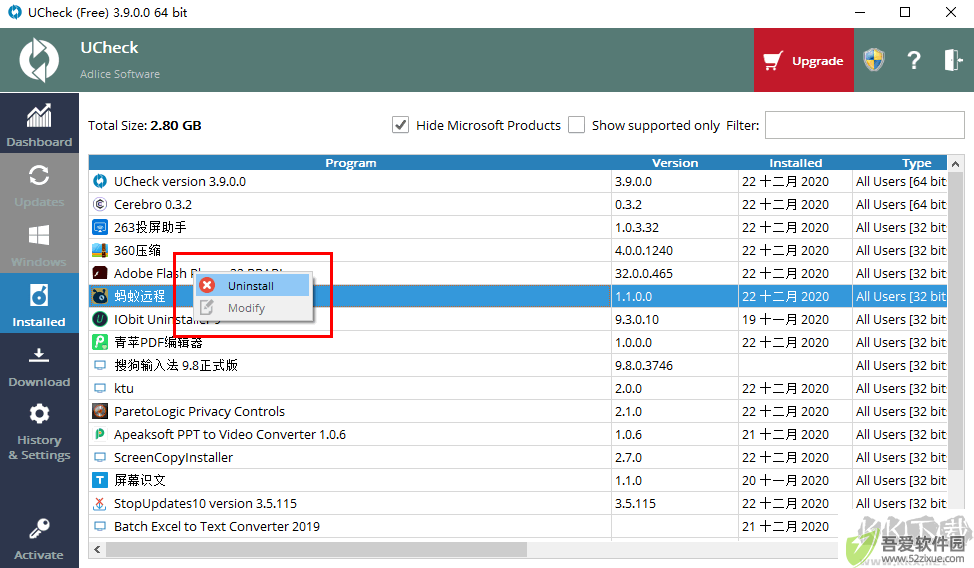The image size is (974, 568).
Task: Open the Updates sidebar section
Action: (x=39, y=185)
